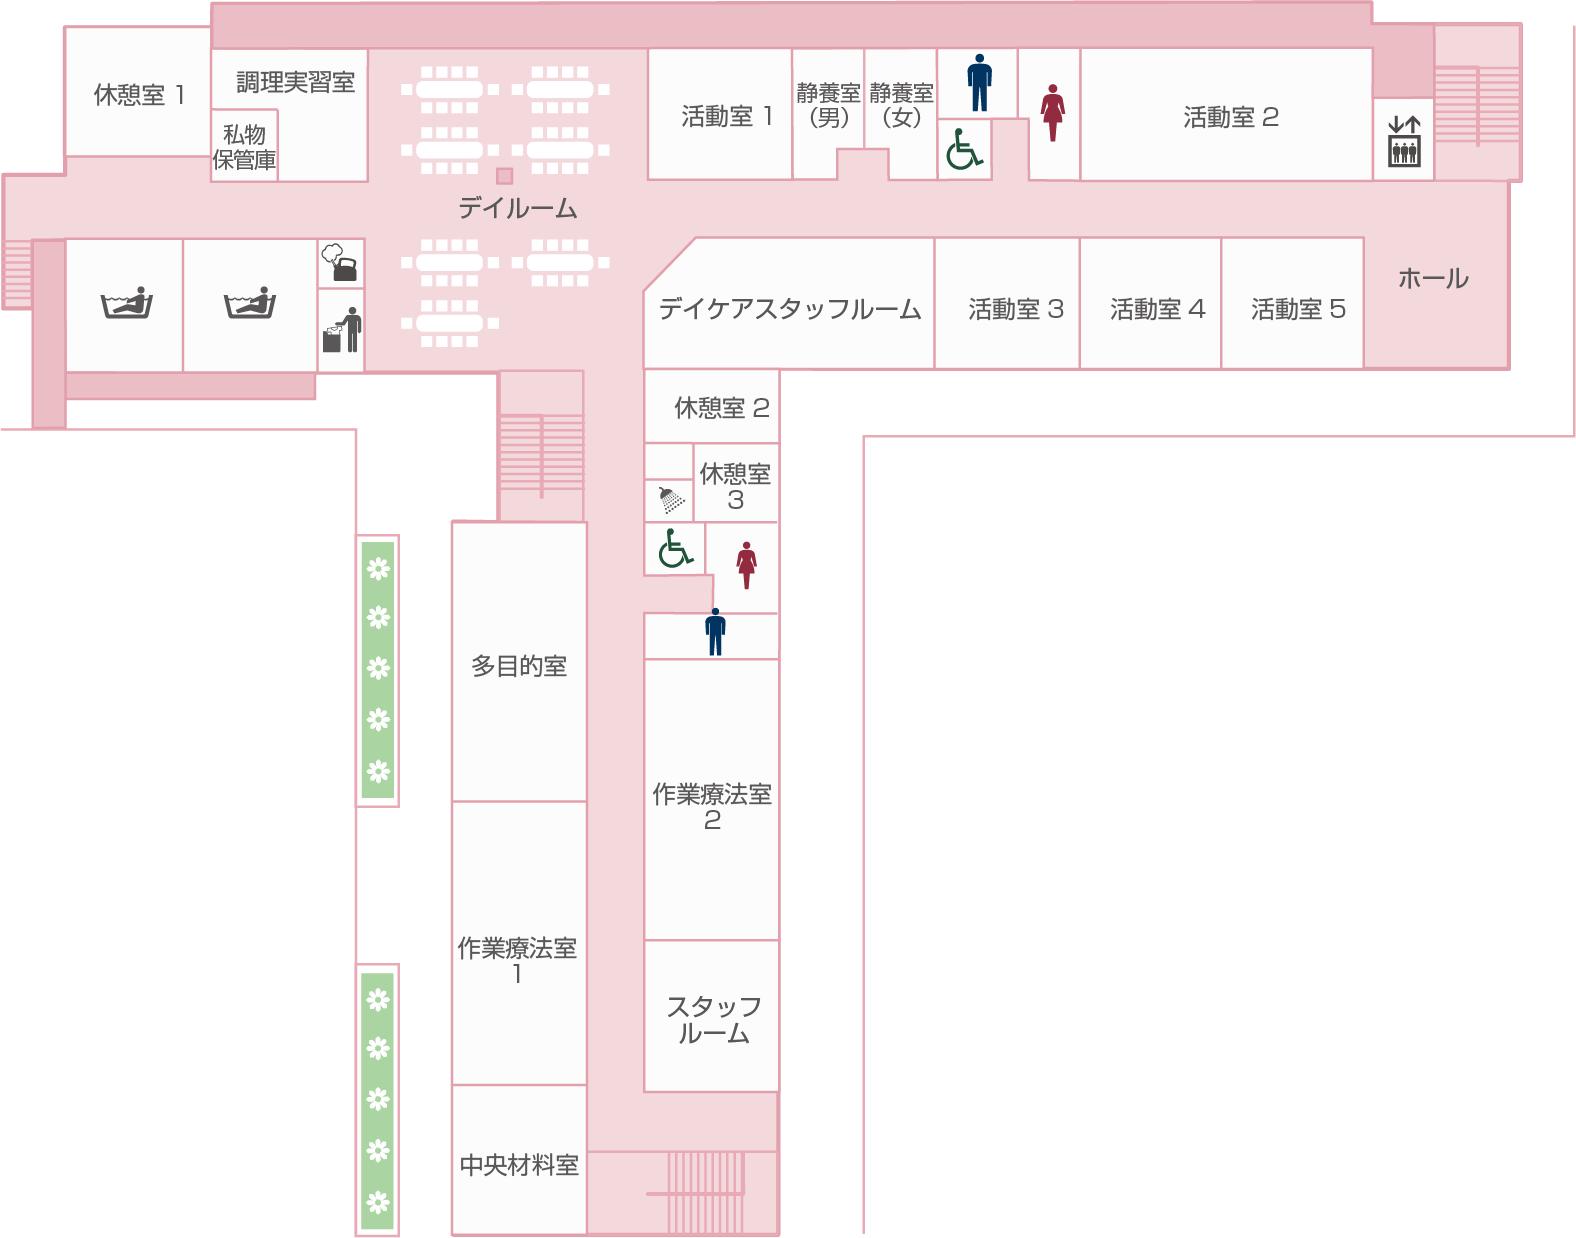Click the スタッフルーム room near the bottom
This screenshot has width=1576, height=1238.
712,1017
